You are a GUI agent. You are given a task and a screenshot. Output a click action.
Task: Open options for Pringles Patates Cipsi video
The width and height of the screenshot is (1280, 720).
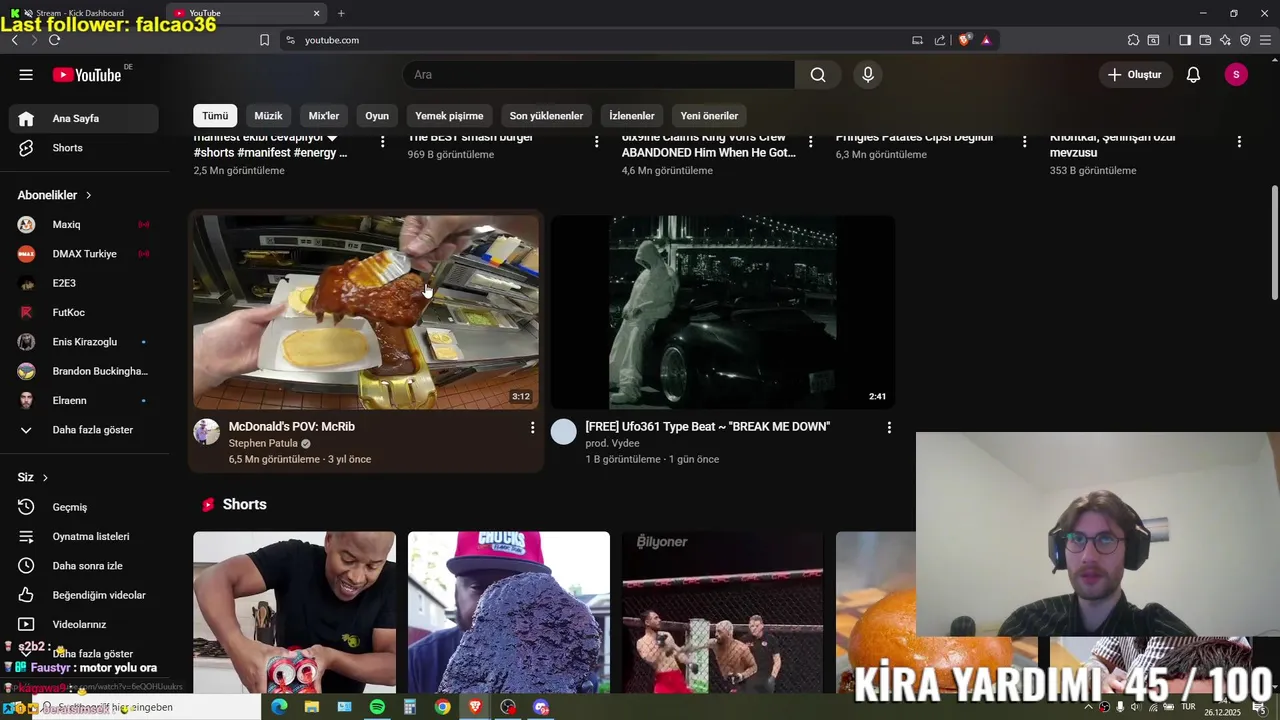[x=1024, y=142]
